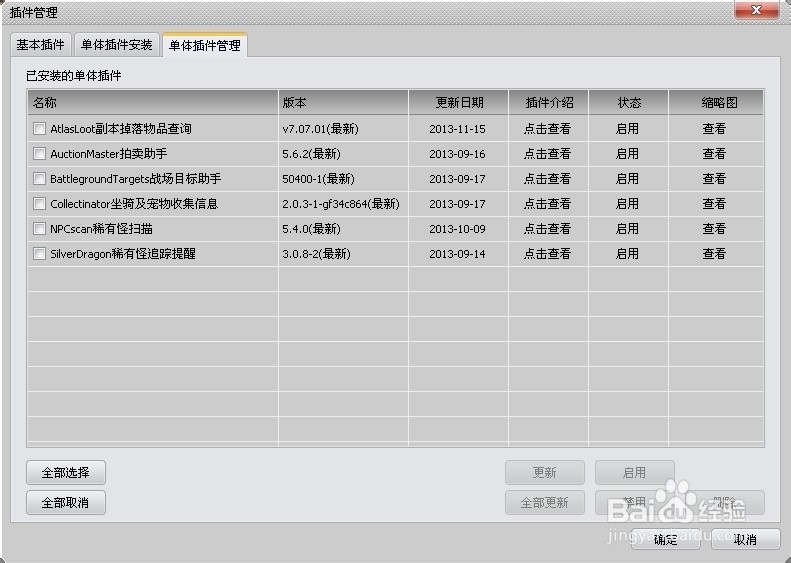Click the 启用 button below the table

click(635, 473)
